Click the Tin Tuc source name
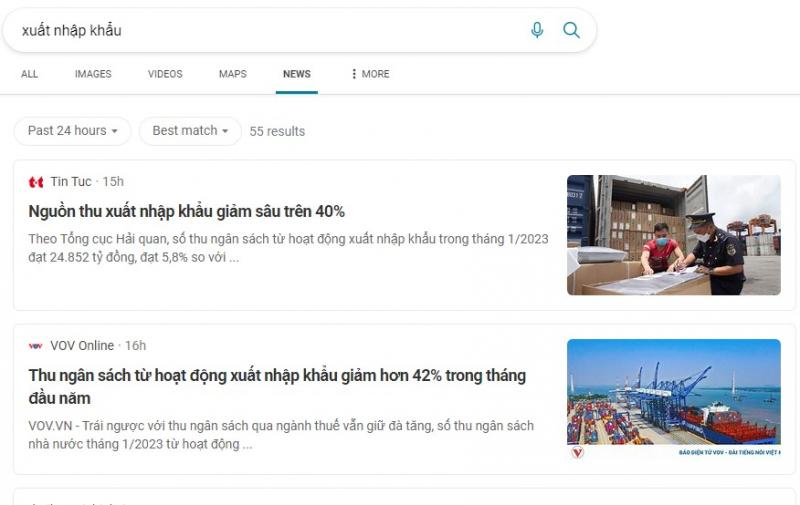The width and height of the screenshot is (800, 505). coord(71,182)
